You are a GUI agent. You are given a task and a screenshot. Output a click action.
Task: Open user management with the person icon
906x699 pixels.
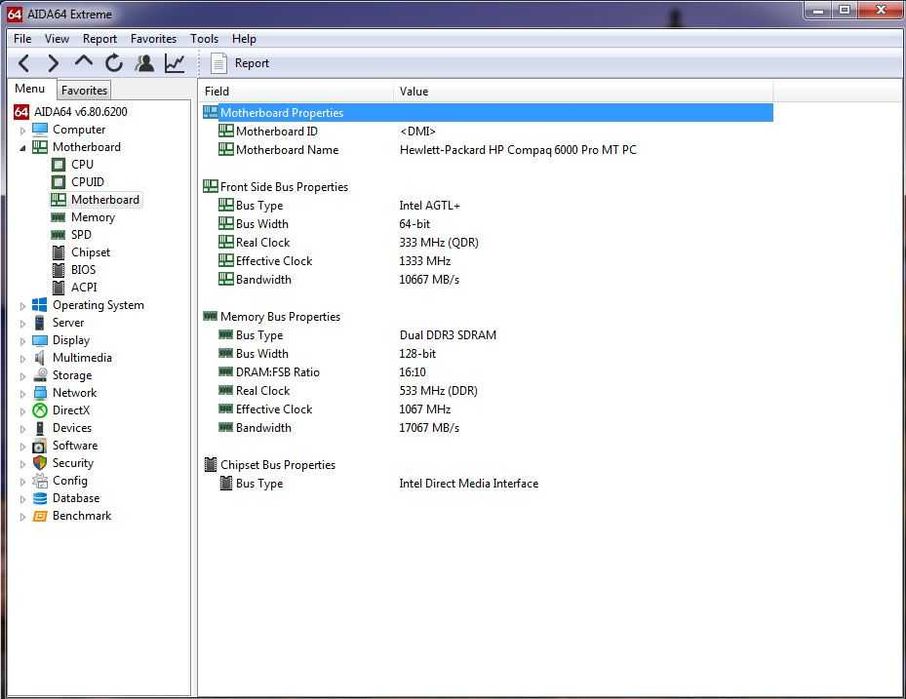click(144, 63)
